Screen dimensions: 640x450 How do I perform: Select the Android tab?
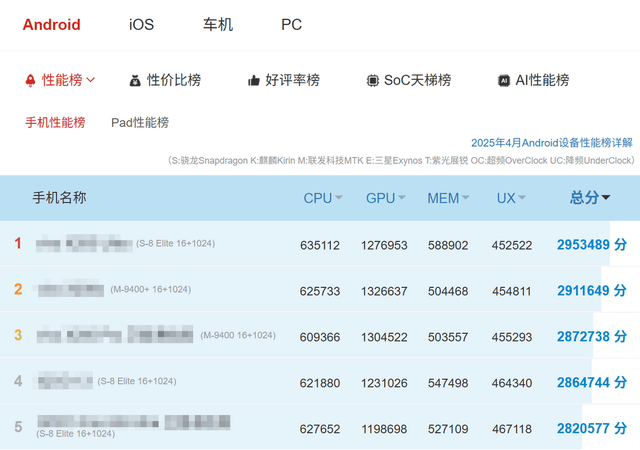[x=52, y=24]
